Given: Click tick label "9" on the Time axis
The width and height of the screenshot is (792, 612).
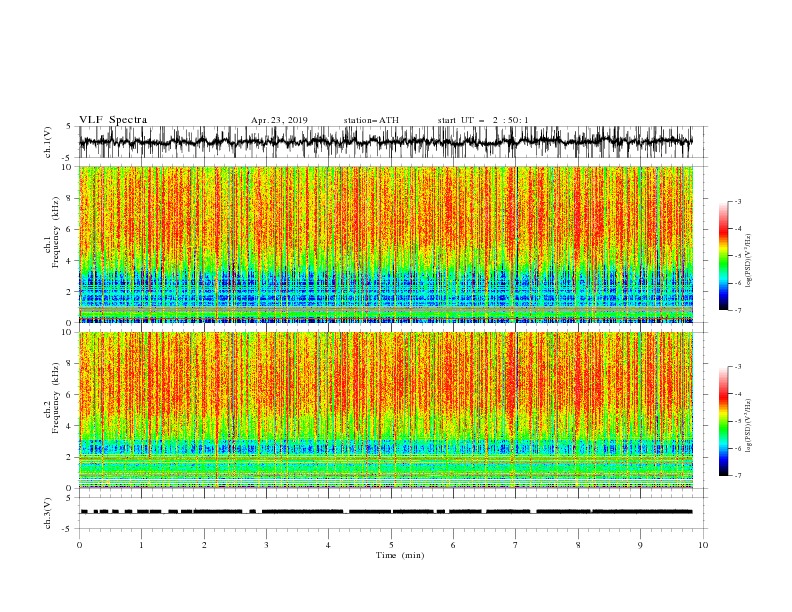Looking at the screenshot, I should 640,545.
